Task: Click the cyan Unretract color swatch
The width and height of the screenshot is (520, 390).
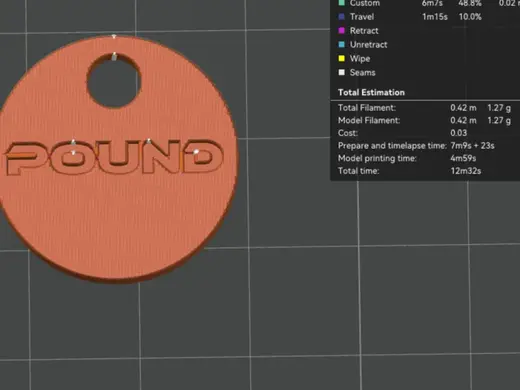Action: click(341, 44)
